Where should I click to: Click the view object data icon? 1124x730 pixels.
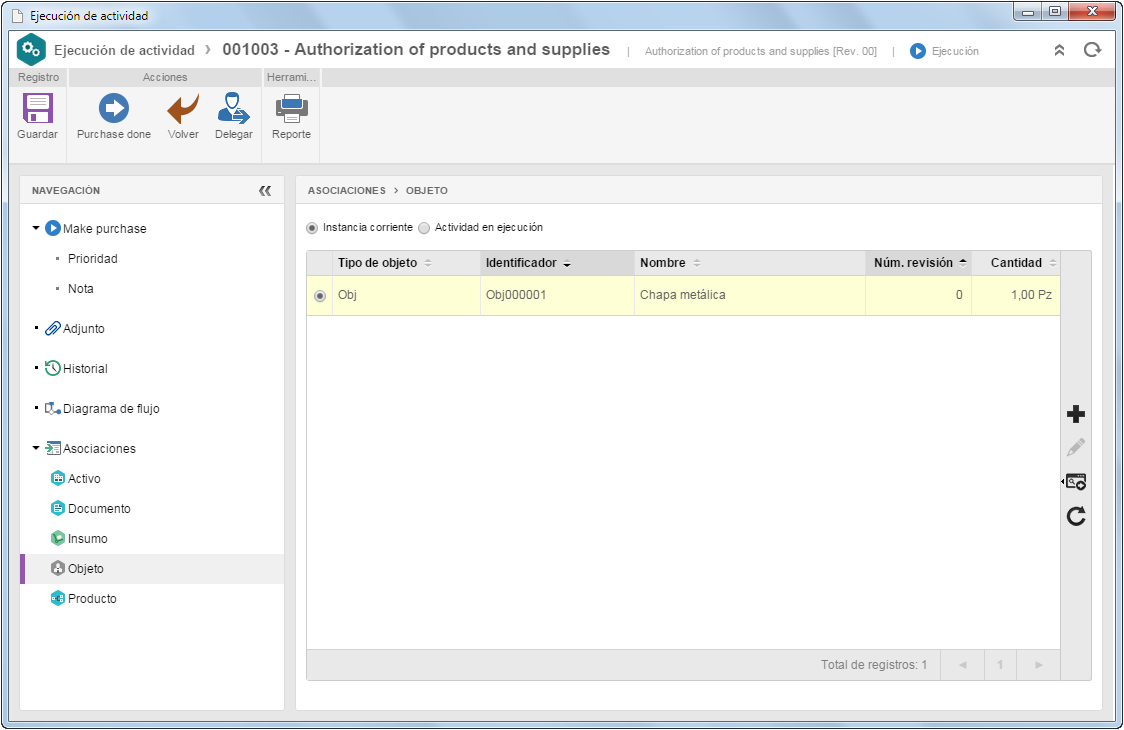click(x=1075, y=481)
